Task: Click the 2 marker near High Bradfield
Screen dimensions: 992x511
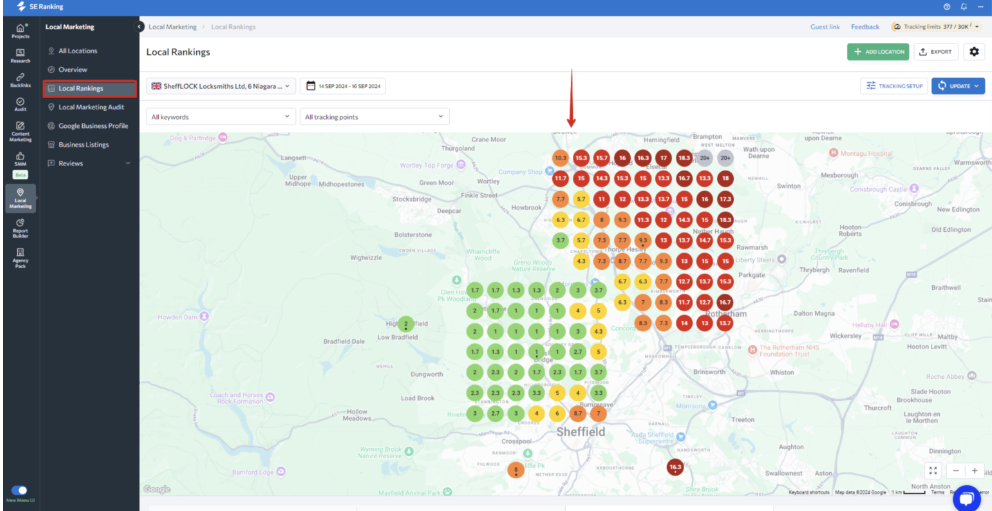Action: pos(406,324)
